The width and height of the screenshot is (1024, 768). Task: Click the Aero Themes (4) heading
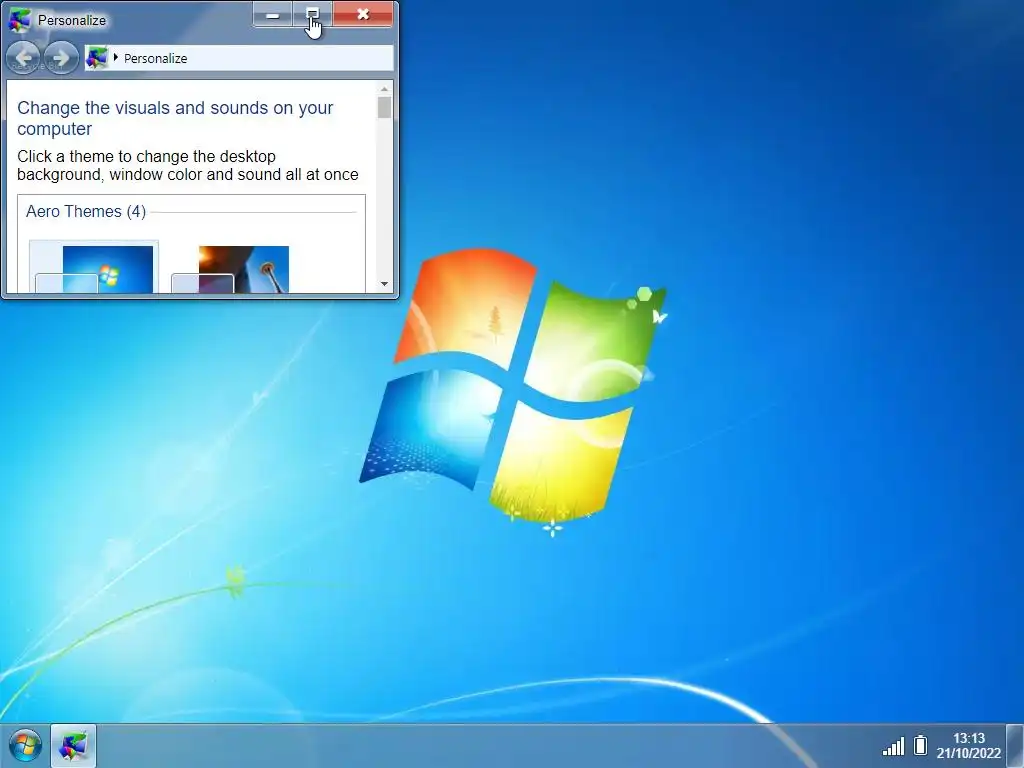click(86, 212)
